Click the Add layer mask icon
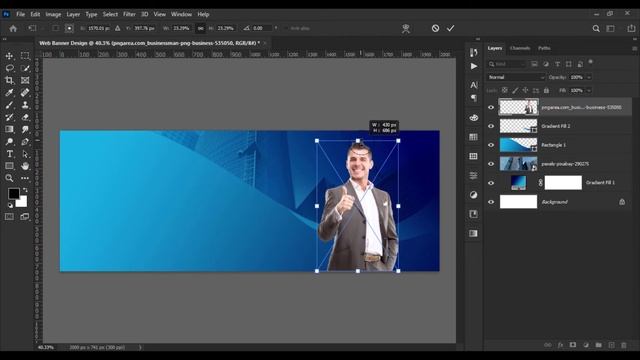 click(573, 345)
